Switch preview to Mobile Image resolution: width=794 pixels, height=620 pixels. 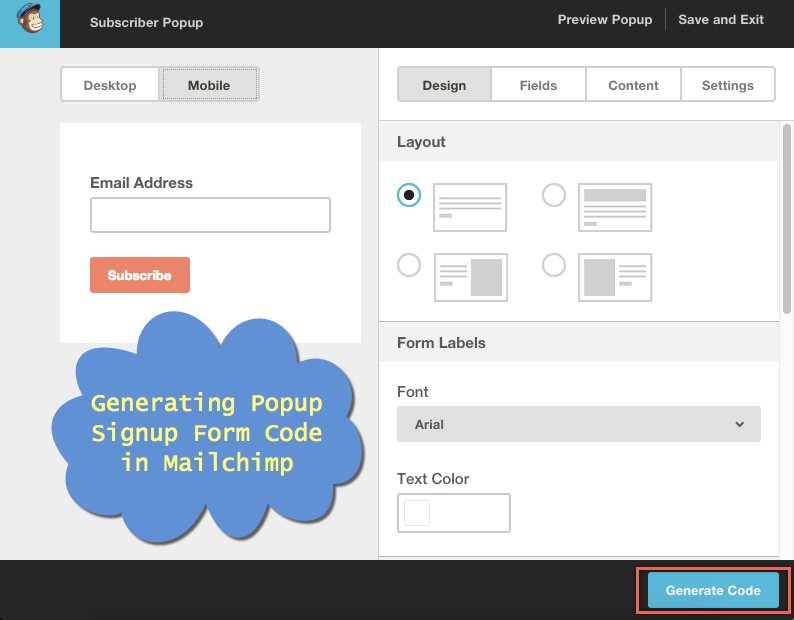click(x=209, y=85)
